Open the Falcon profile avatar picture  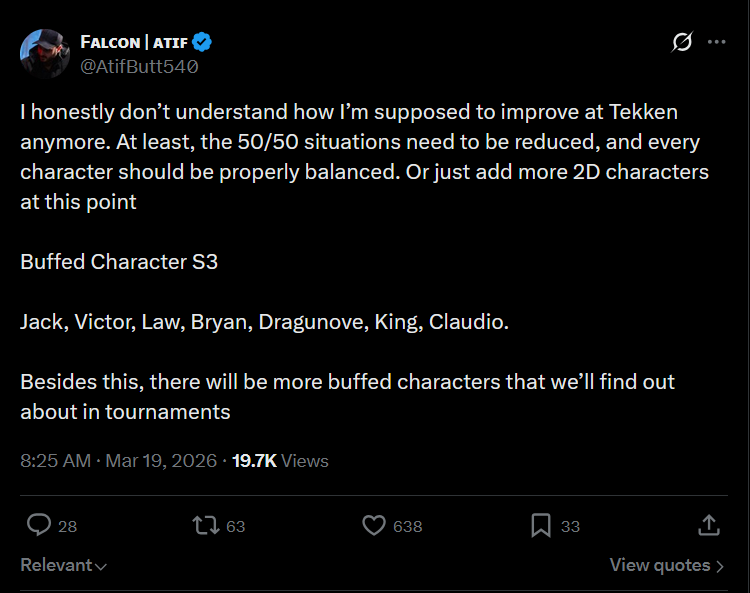[x=45, y=54]
